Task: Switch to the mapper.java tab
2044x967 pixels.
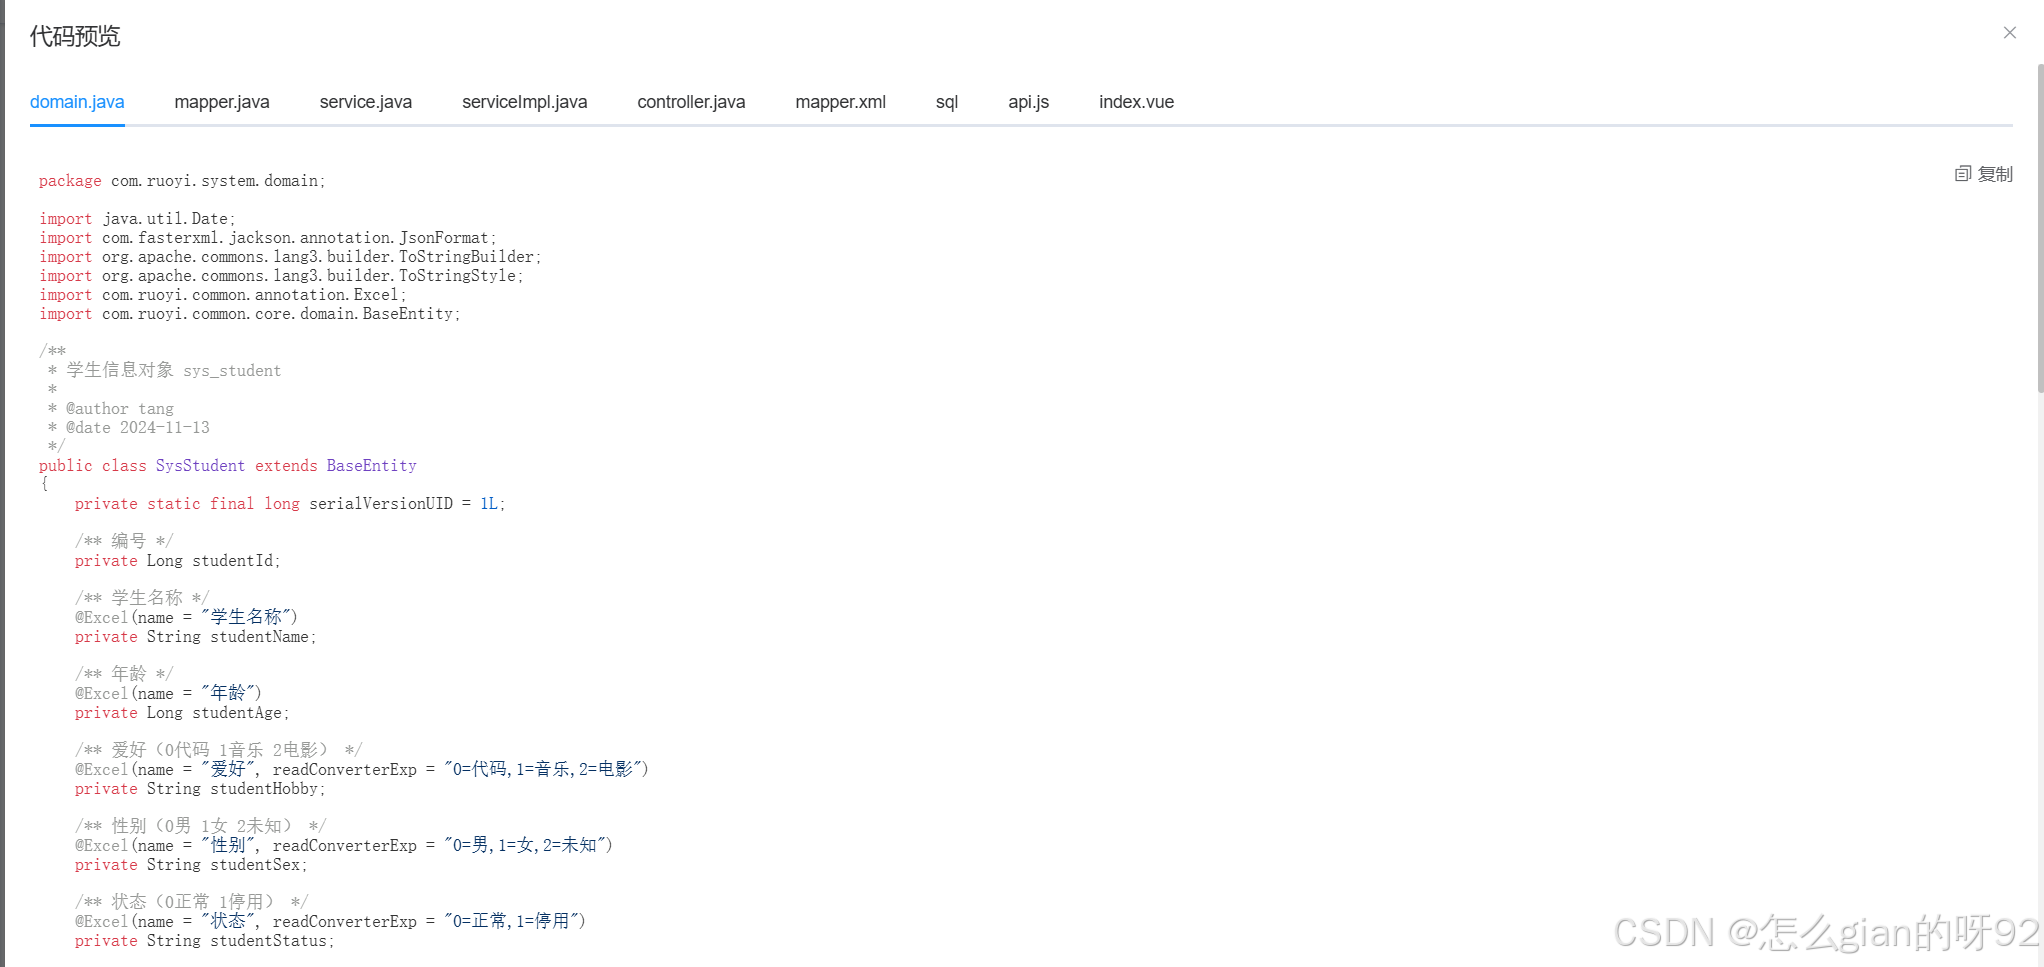Action: pos(222,101)
